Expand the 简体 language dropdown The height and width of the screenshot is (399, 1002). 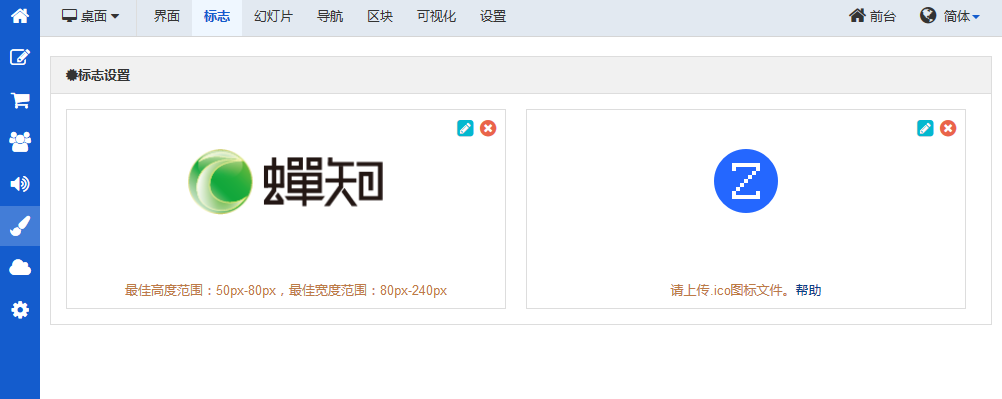950,17
